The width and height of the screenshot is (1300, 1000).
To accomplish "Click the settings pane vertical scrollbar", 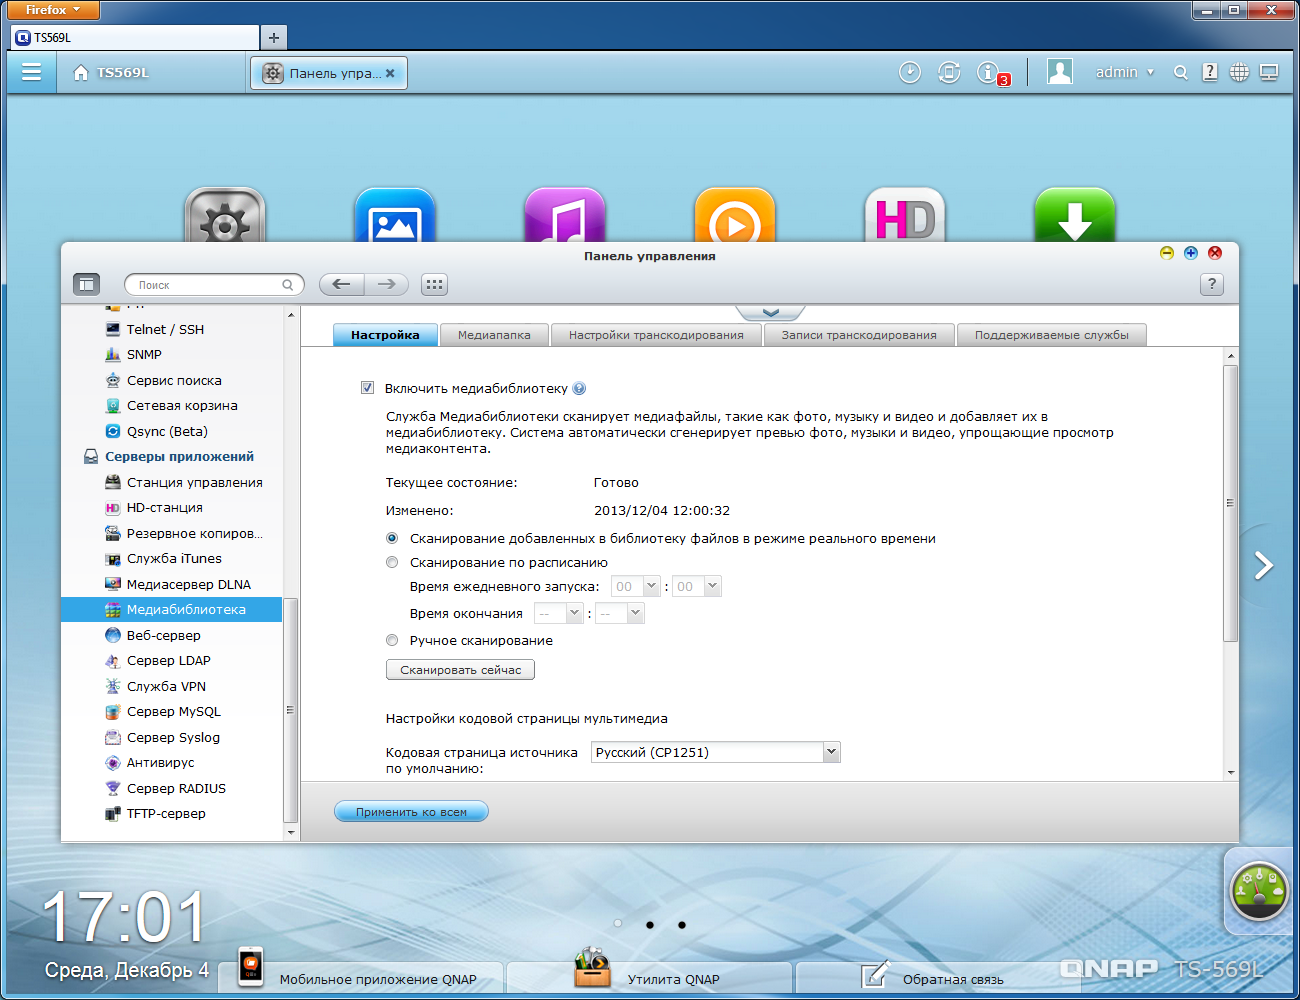I will click(x=1231, y=503).
